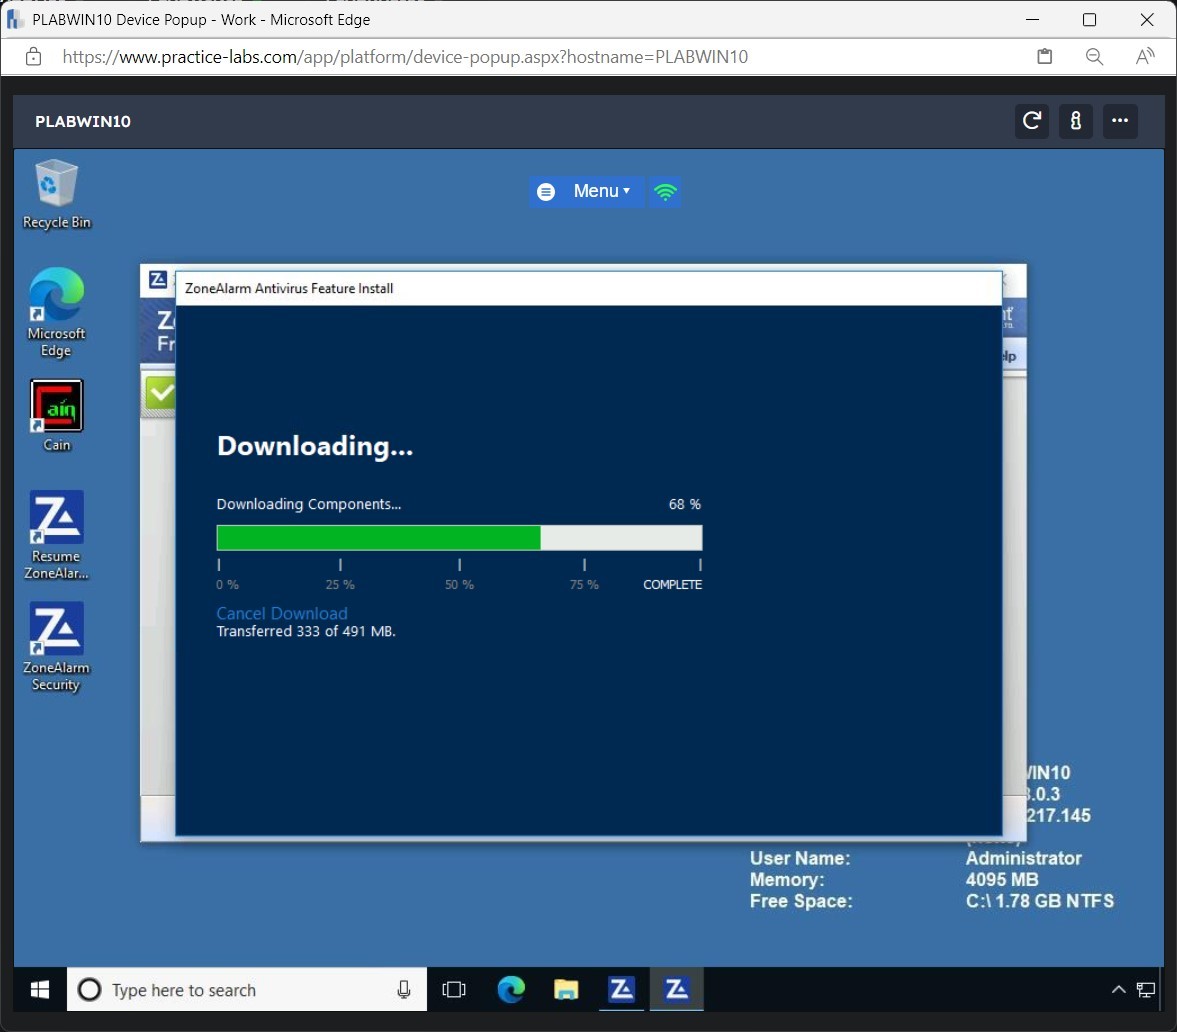View PLABWIN10 info via the info icon
The width and height of the screenshot is (1177, 1032).
[x=1076, y=121]
